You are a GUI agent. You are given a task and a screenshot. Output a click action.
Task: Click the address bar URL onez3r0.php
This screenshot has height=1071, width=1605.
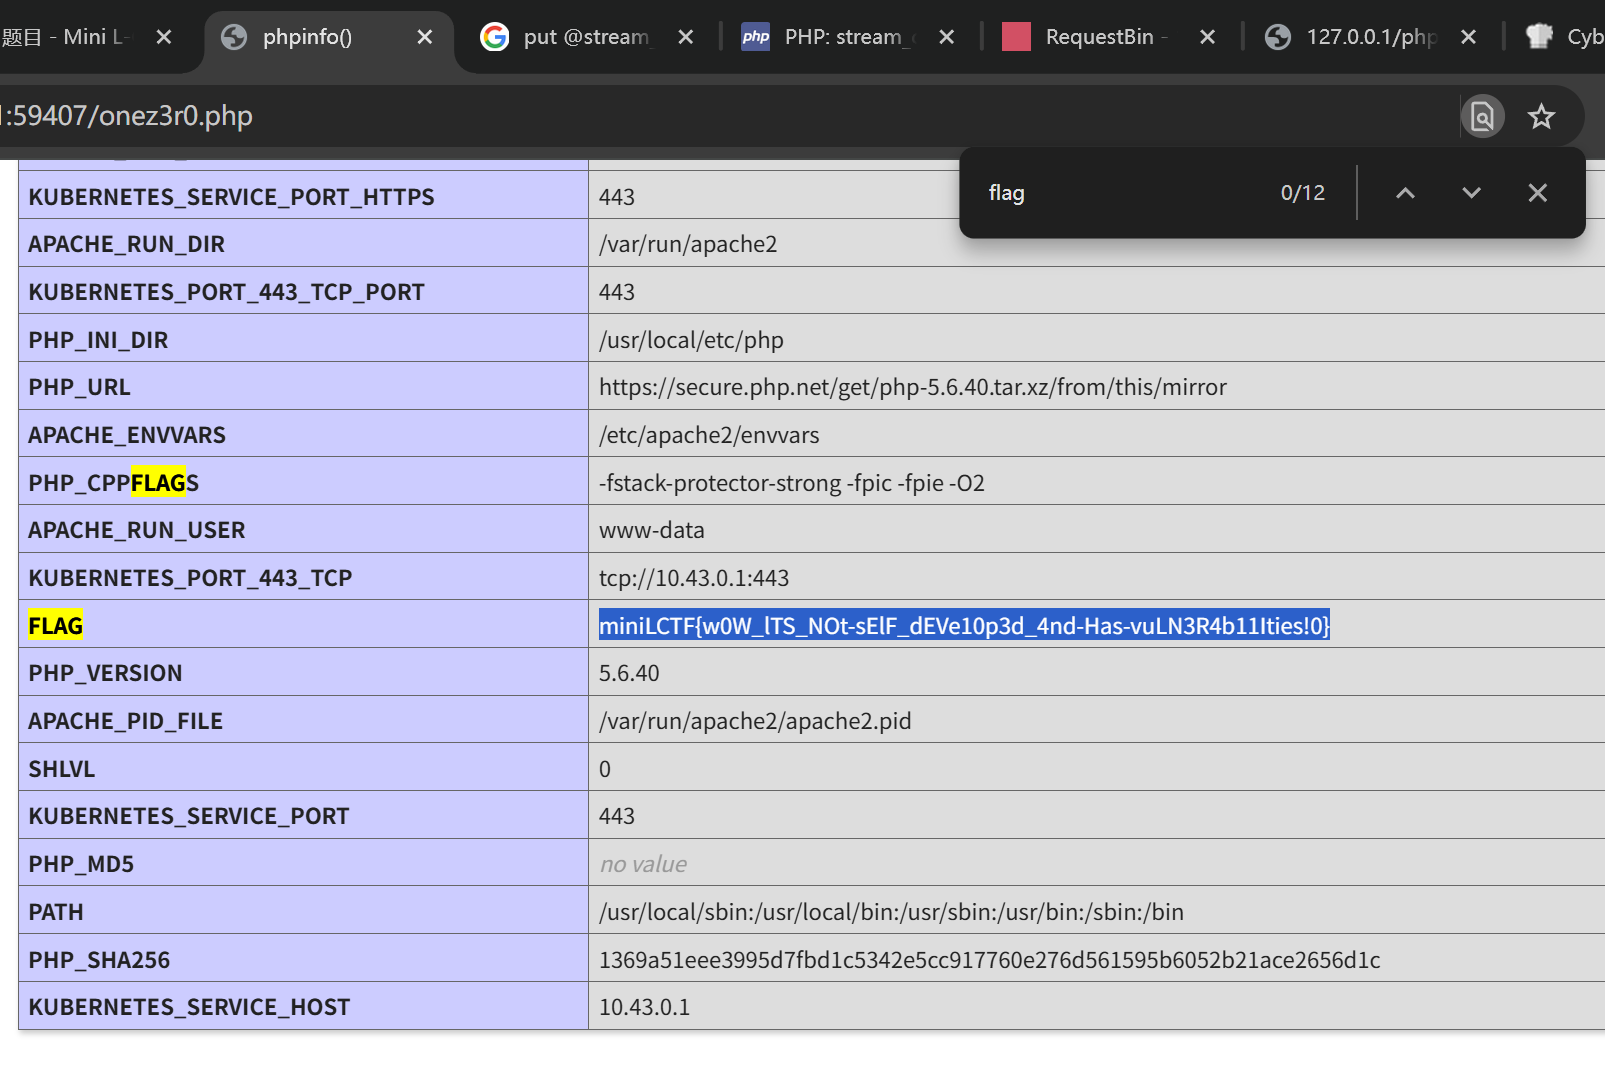pos(130,116)
